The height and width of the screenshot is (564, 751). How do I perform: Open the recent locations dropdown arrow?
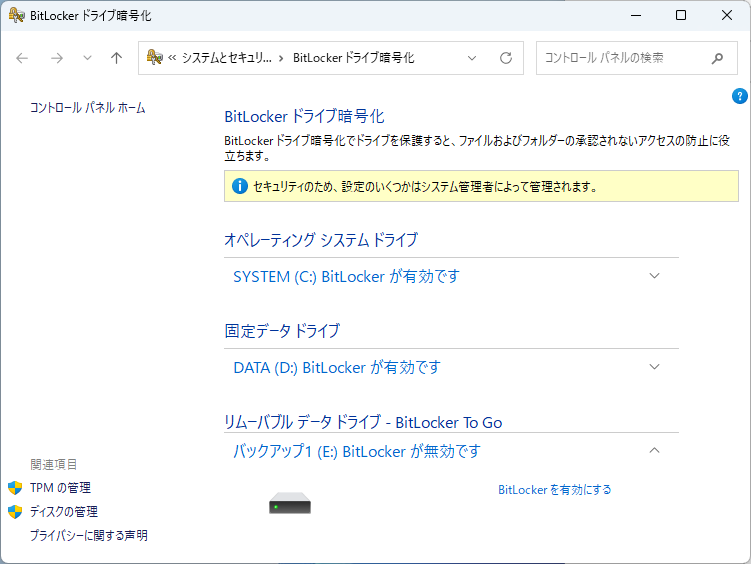coord(87,58)
